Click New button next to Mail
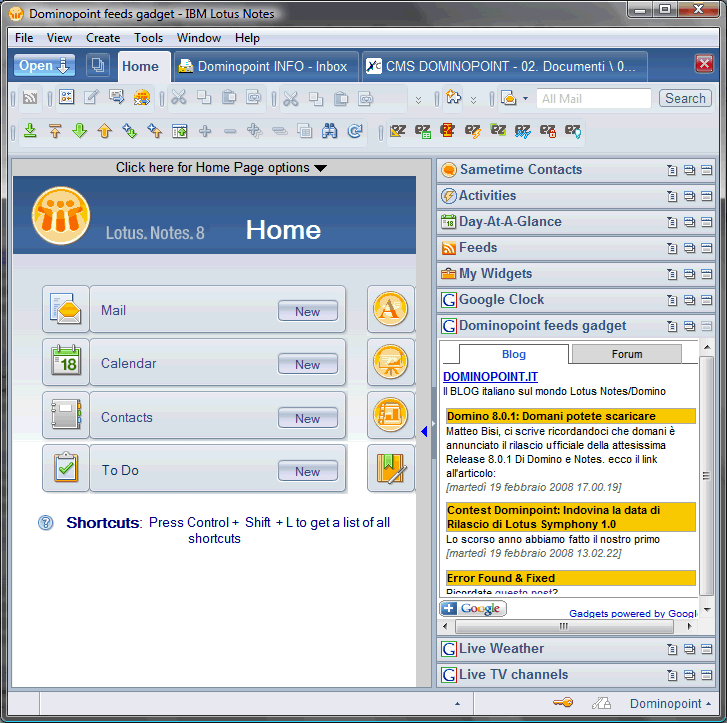Viewport: 727px width, 723px height. [x=307, y=311]
